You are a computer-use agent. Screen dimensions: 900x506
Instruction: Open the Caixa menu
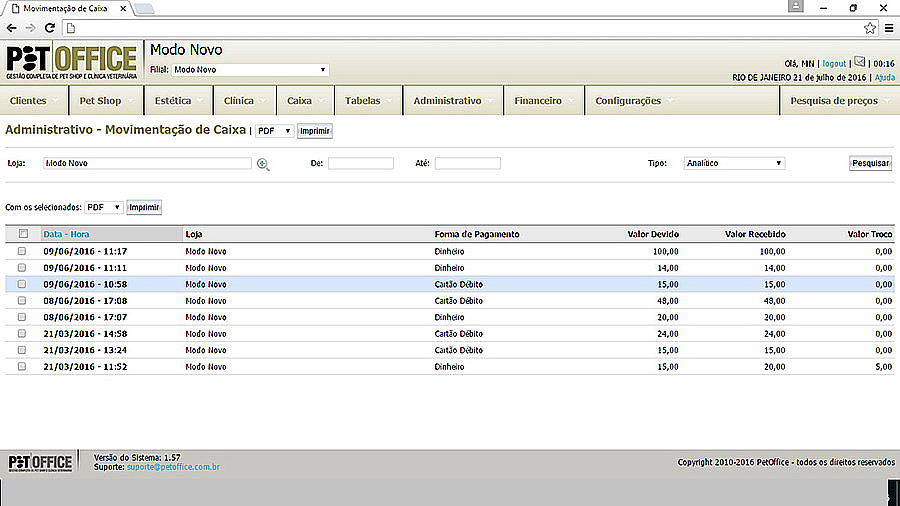click(299, 101)
